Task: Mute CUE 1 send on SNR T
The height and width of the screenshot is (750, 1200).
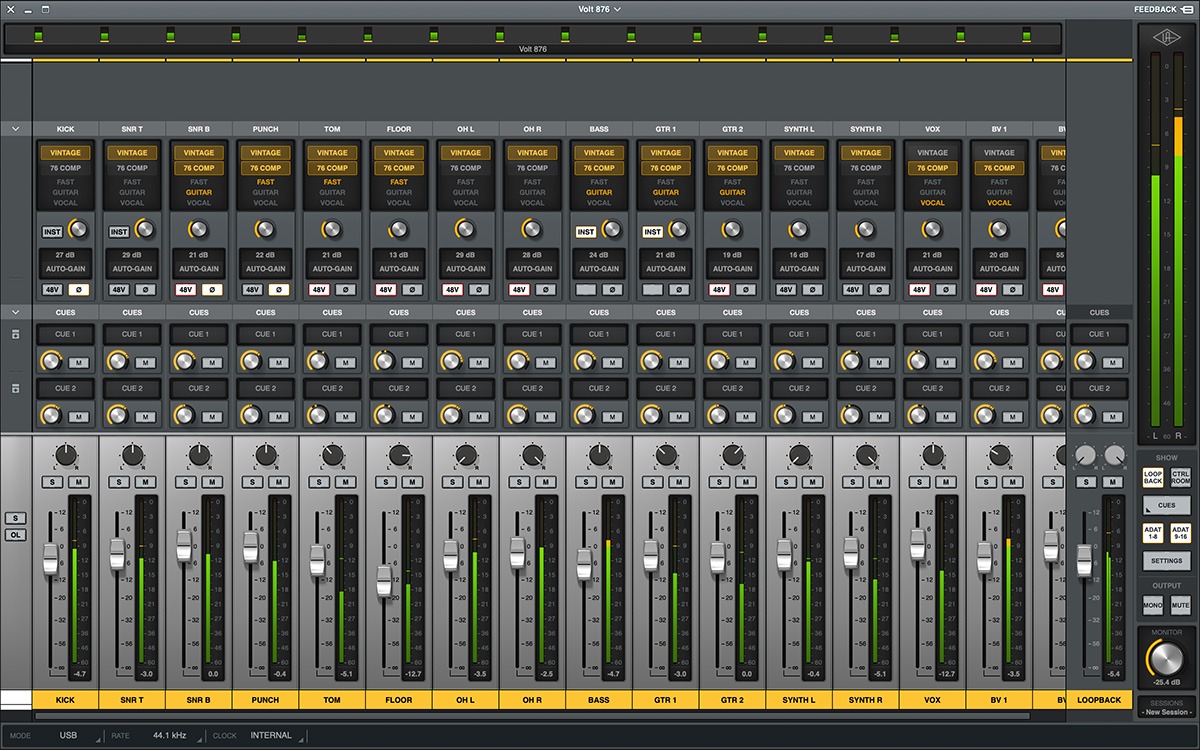Action: point(146,362)
